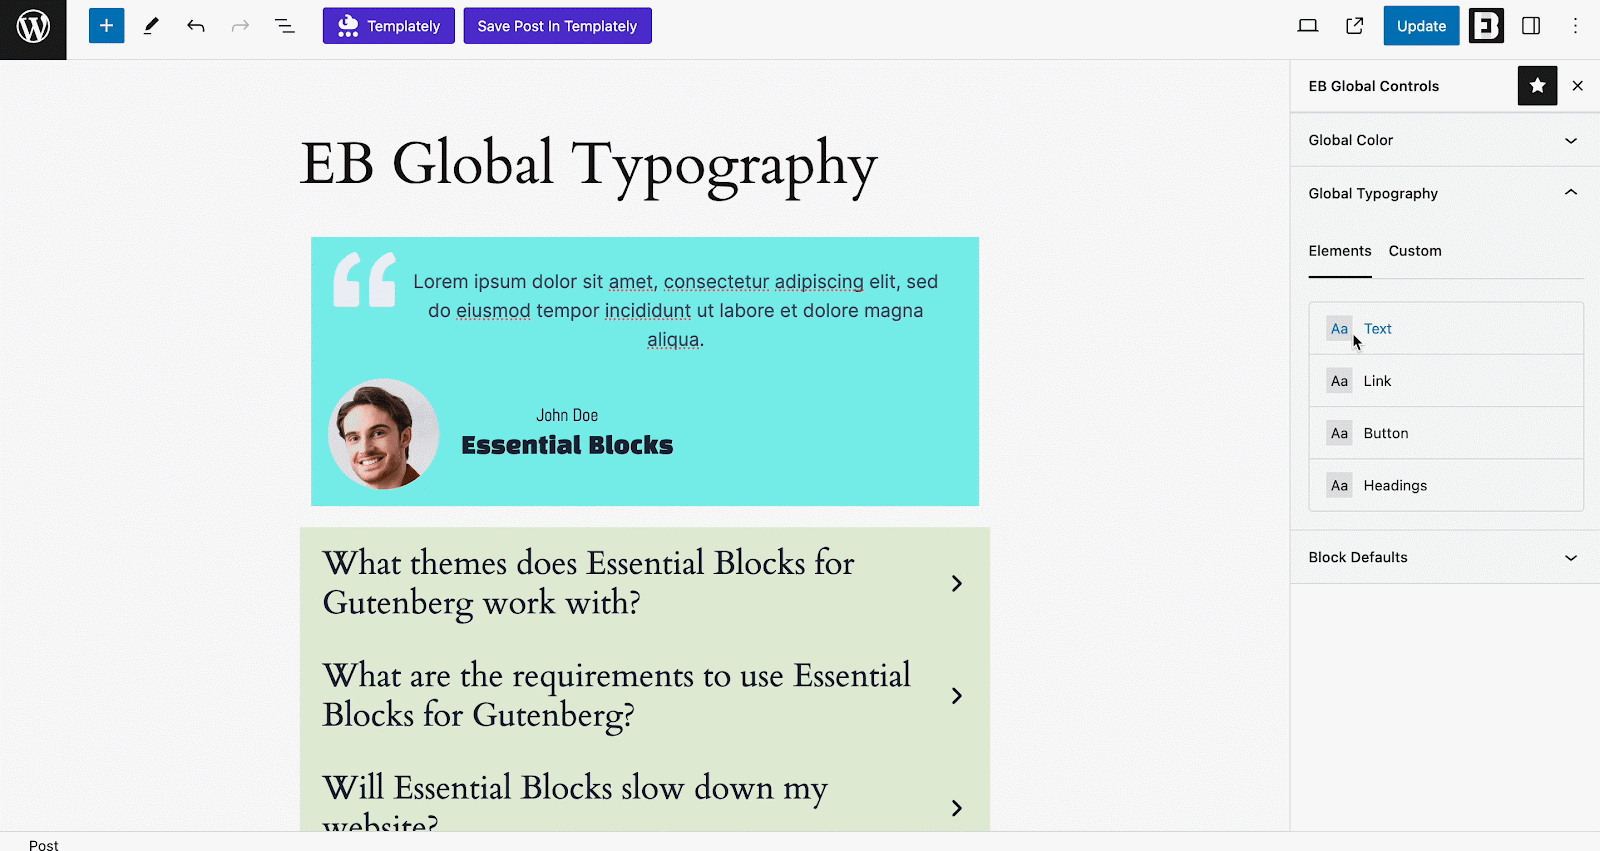
Task: Click the 'What themes does Essential Blocks' question text
Action: pyautogui.click(x=588, y=583)
